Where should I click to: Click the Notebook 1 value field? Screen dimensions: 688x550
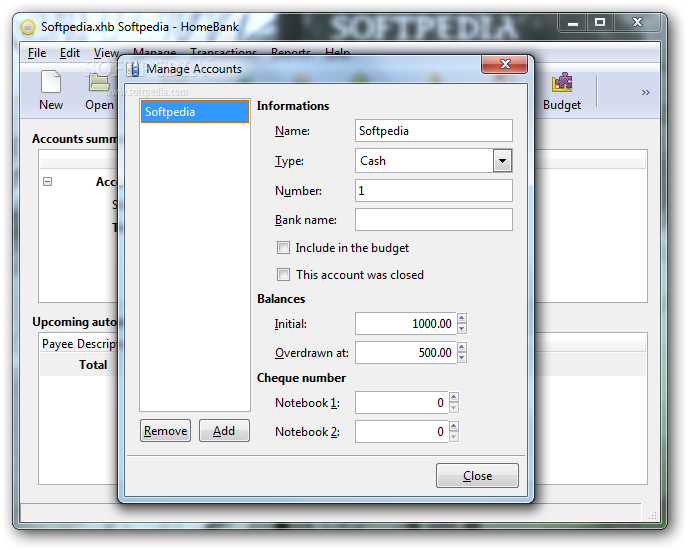pos(401,403)
